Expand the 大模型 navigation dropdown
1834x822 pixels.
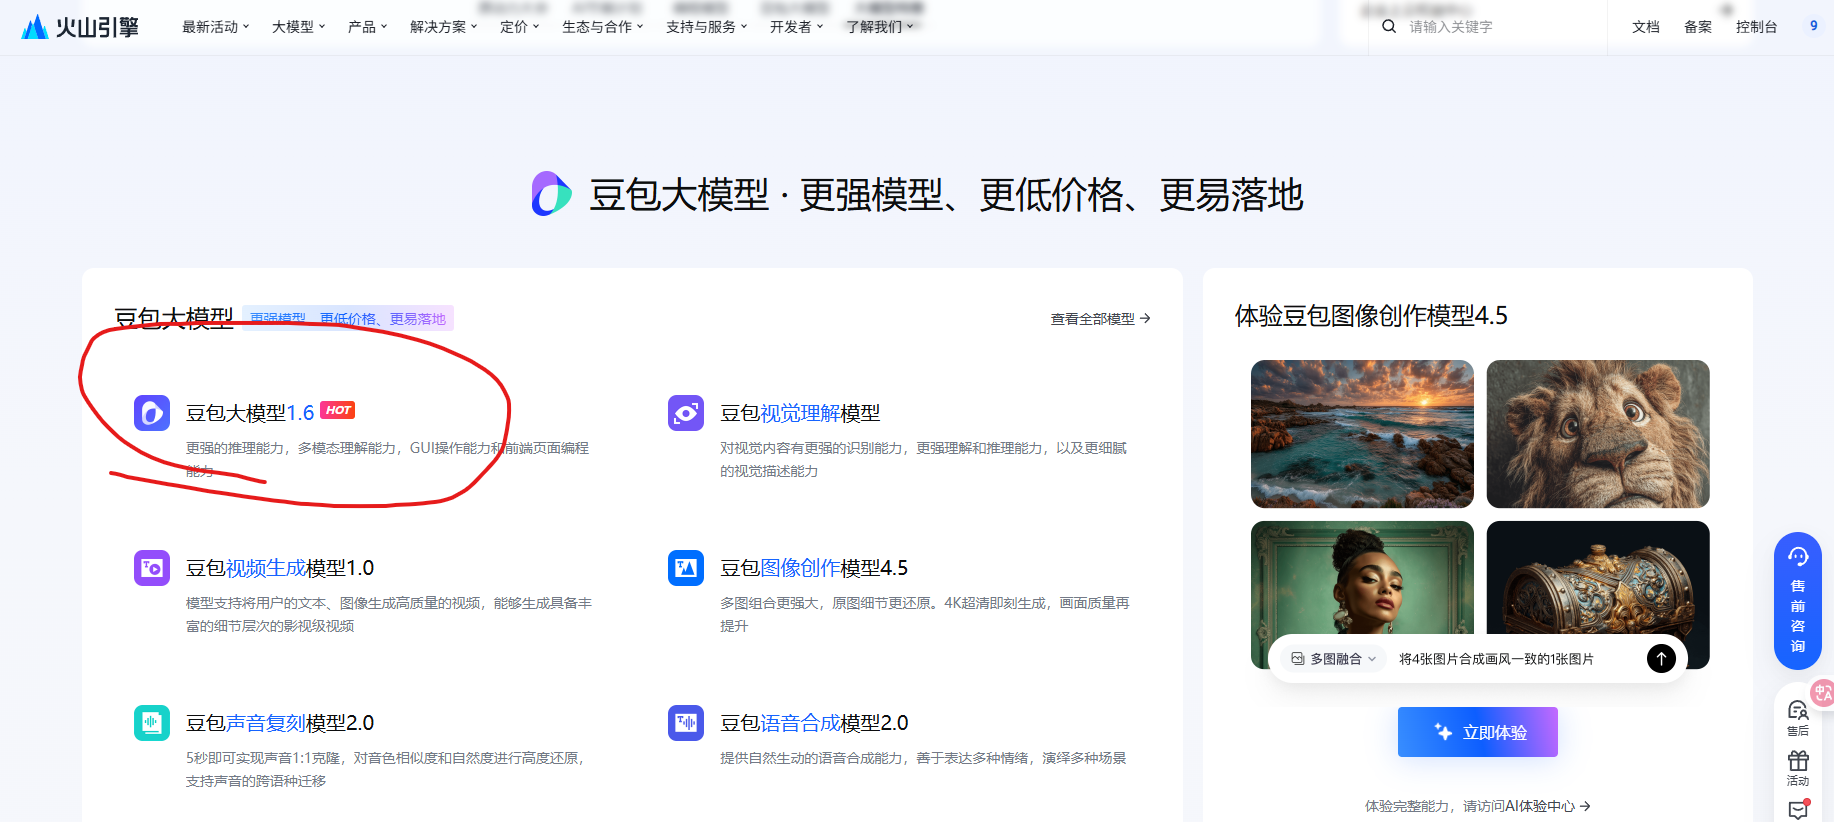pyautogui.click(x=298, y=27)
